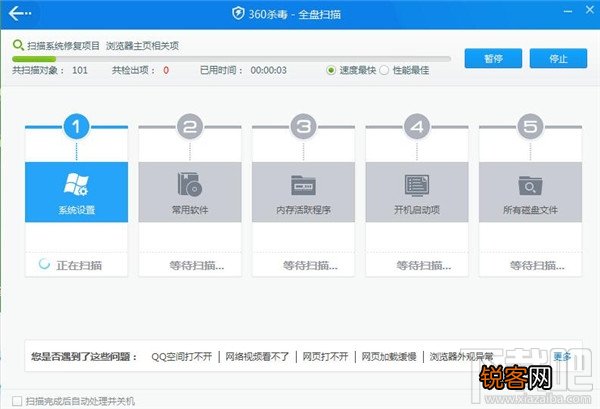Click 等待扫描 status under 开机启动项
This screenshot has width=600, height=409.
pos(424,265)
